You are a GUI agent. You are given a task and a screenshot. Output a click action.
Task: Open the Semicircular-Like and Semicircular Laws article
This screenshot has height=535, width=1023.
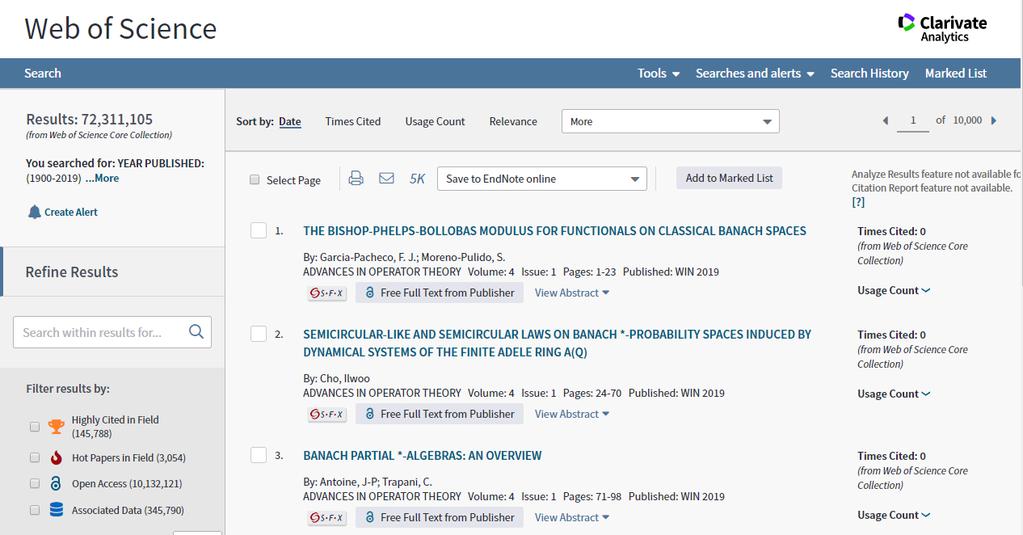557,343
